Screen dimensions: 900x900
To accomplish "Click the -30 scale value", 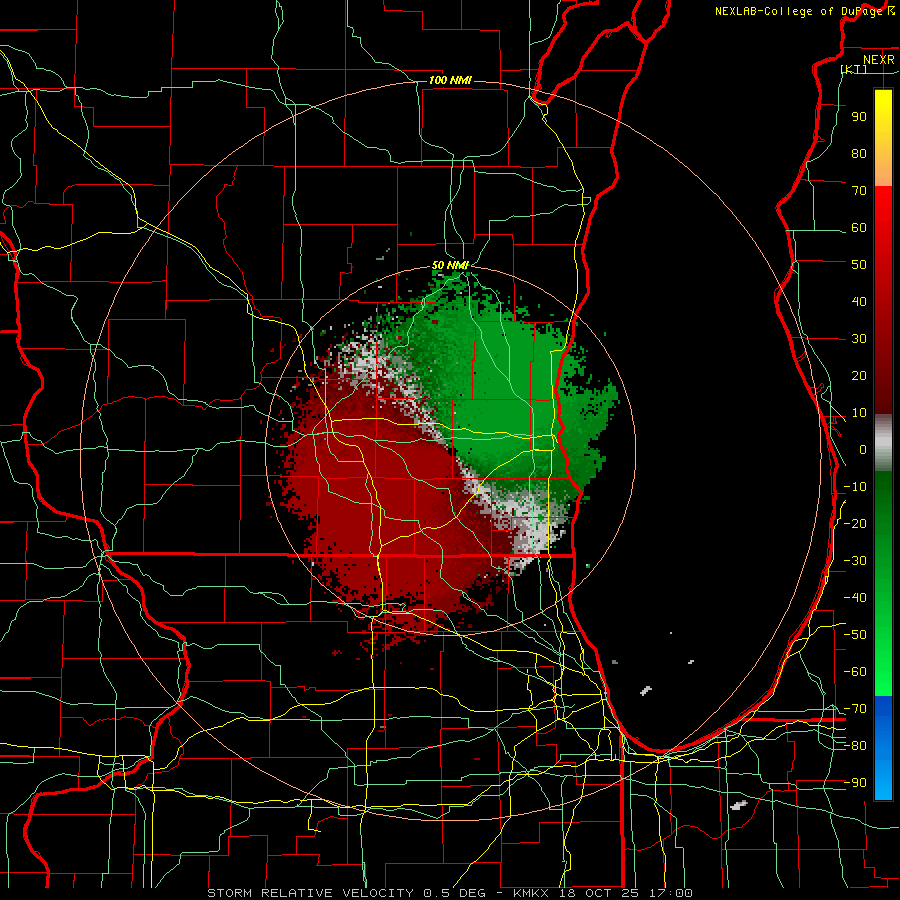I will tap(855, 561).
